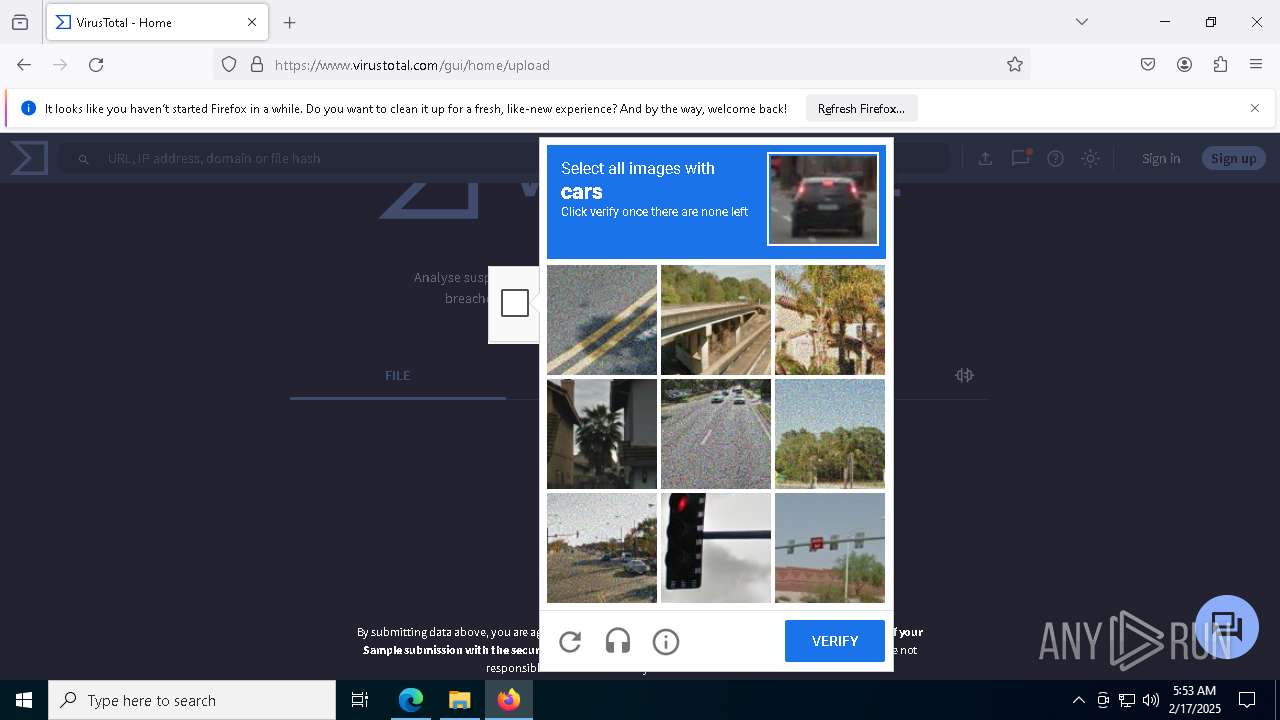Select the green trees and fence tile
This screenshot has height=720, width=1280.
pyautogui.click(x=830, y=434)
